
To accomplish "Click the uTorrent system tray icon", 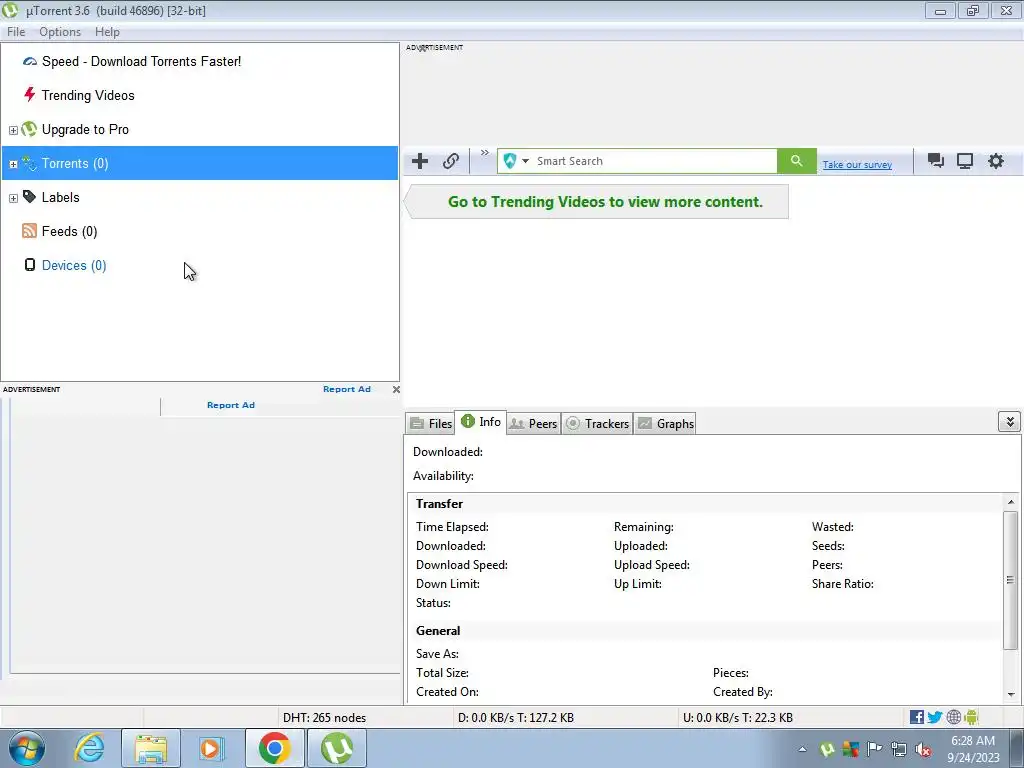I will [x=827, y=750].
